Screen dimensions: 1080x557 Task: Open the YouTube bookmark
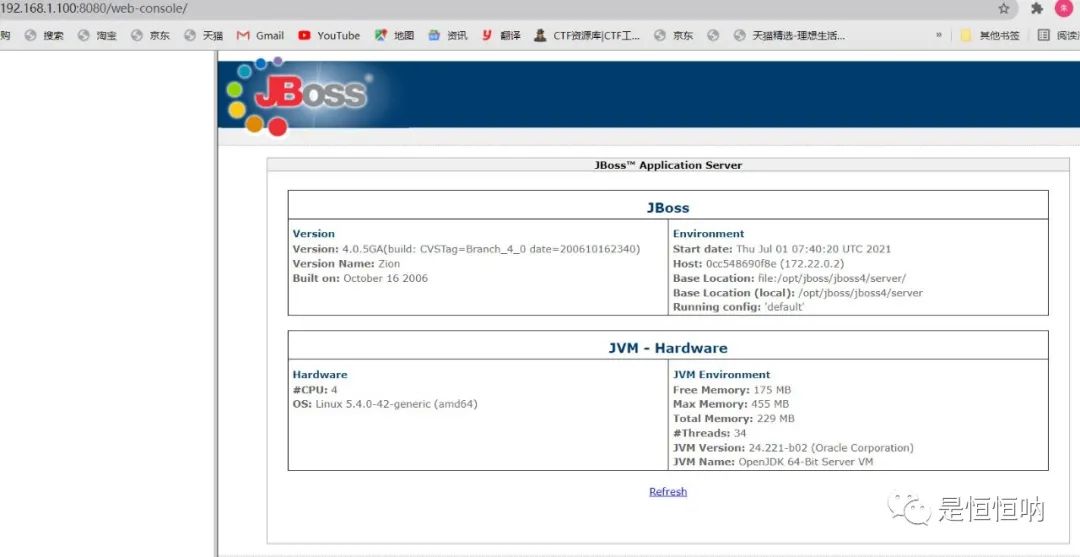click(329, 36)
